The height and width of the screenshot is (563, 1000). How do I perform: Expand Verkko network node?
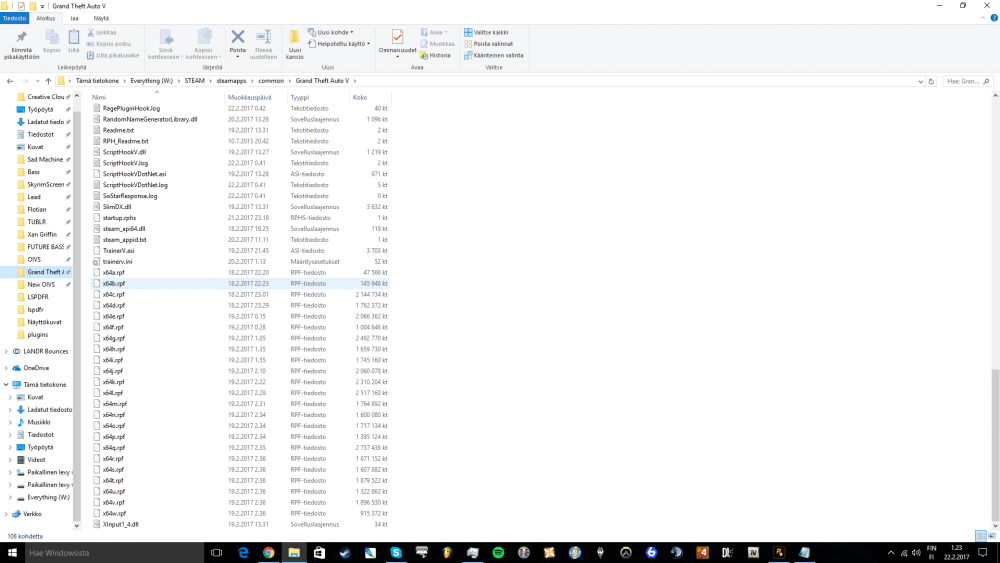pos(6,514)
